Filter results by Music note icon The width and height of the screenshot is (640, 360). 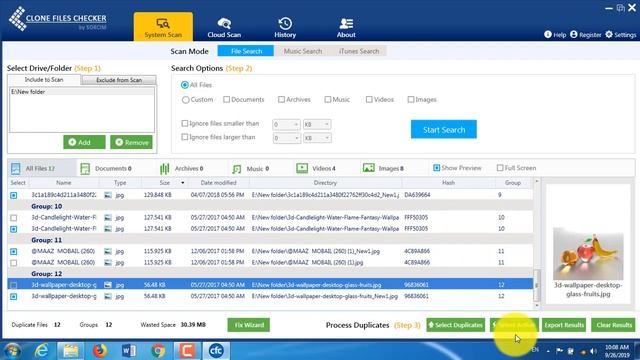coord(237,169)
